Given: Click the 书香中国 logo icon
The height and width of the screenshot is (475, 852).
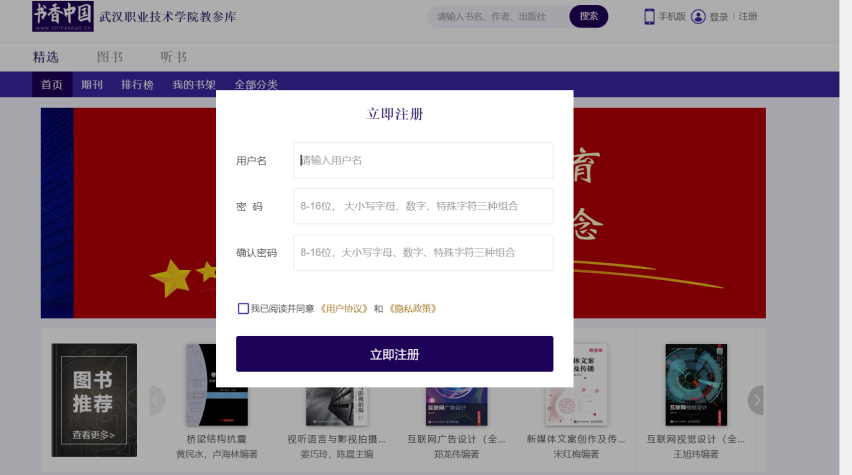Looking at the screenshot, I should point(62,16).
